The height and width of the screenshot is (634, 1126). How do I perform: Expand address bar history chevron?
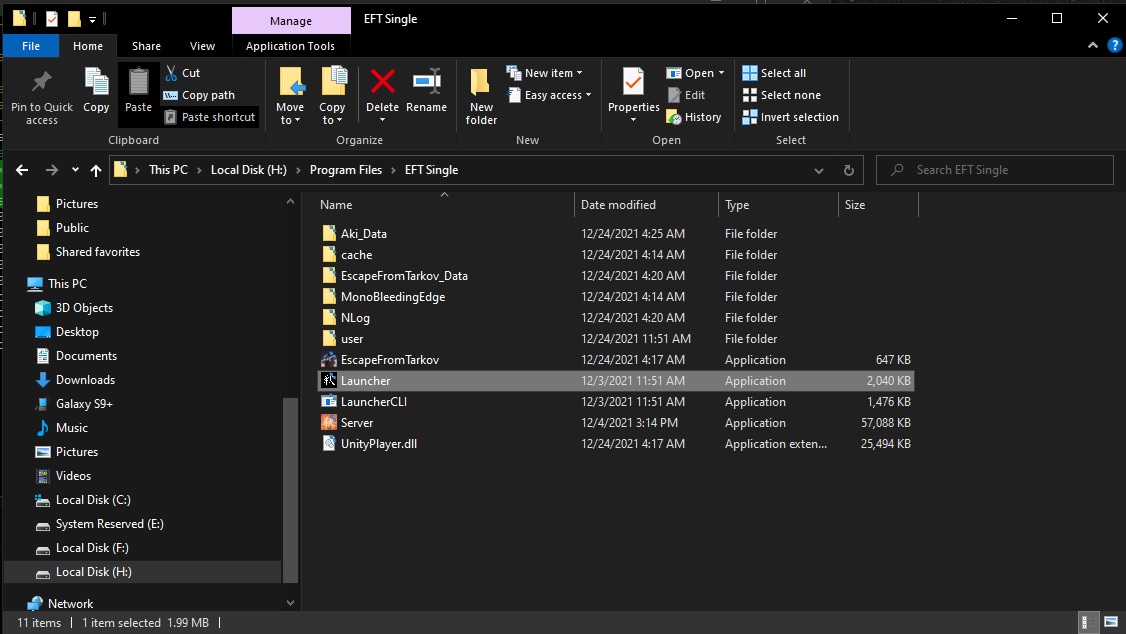click(x=819, y=170)
